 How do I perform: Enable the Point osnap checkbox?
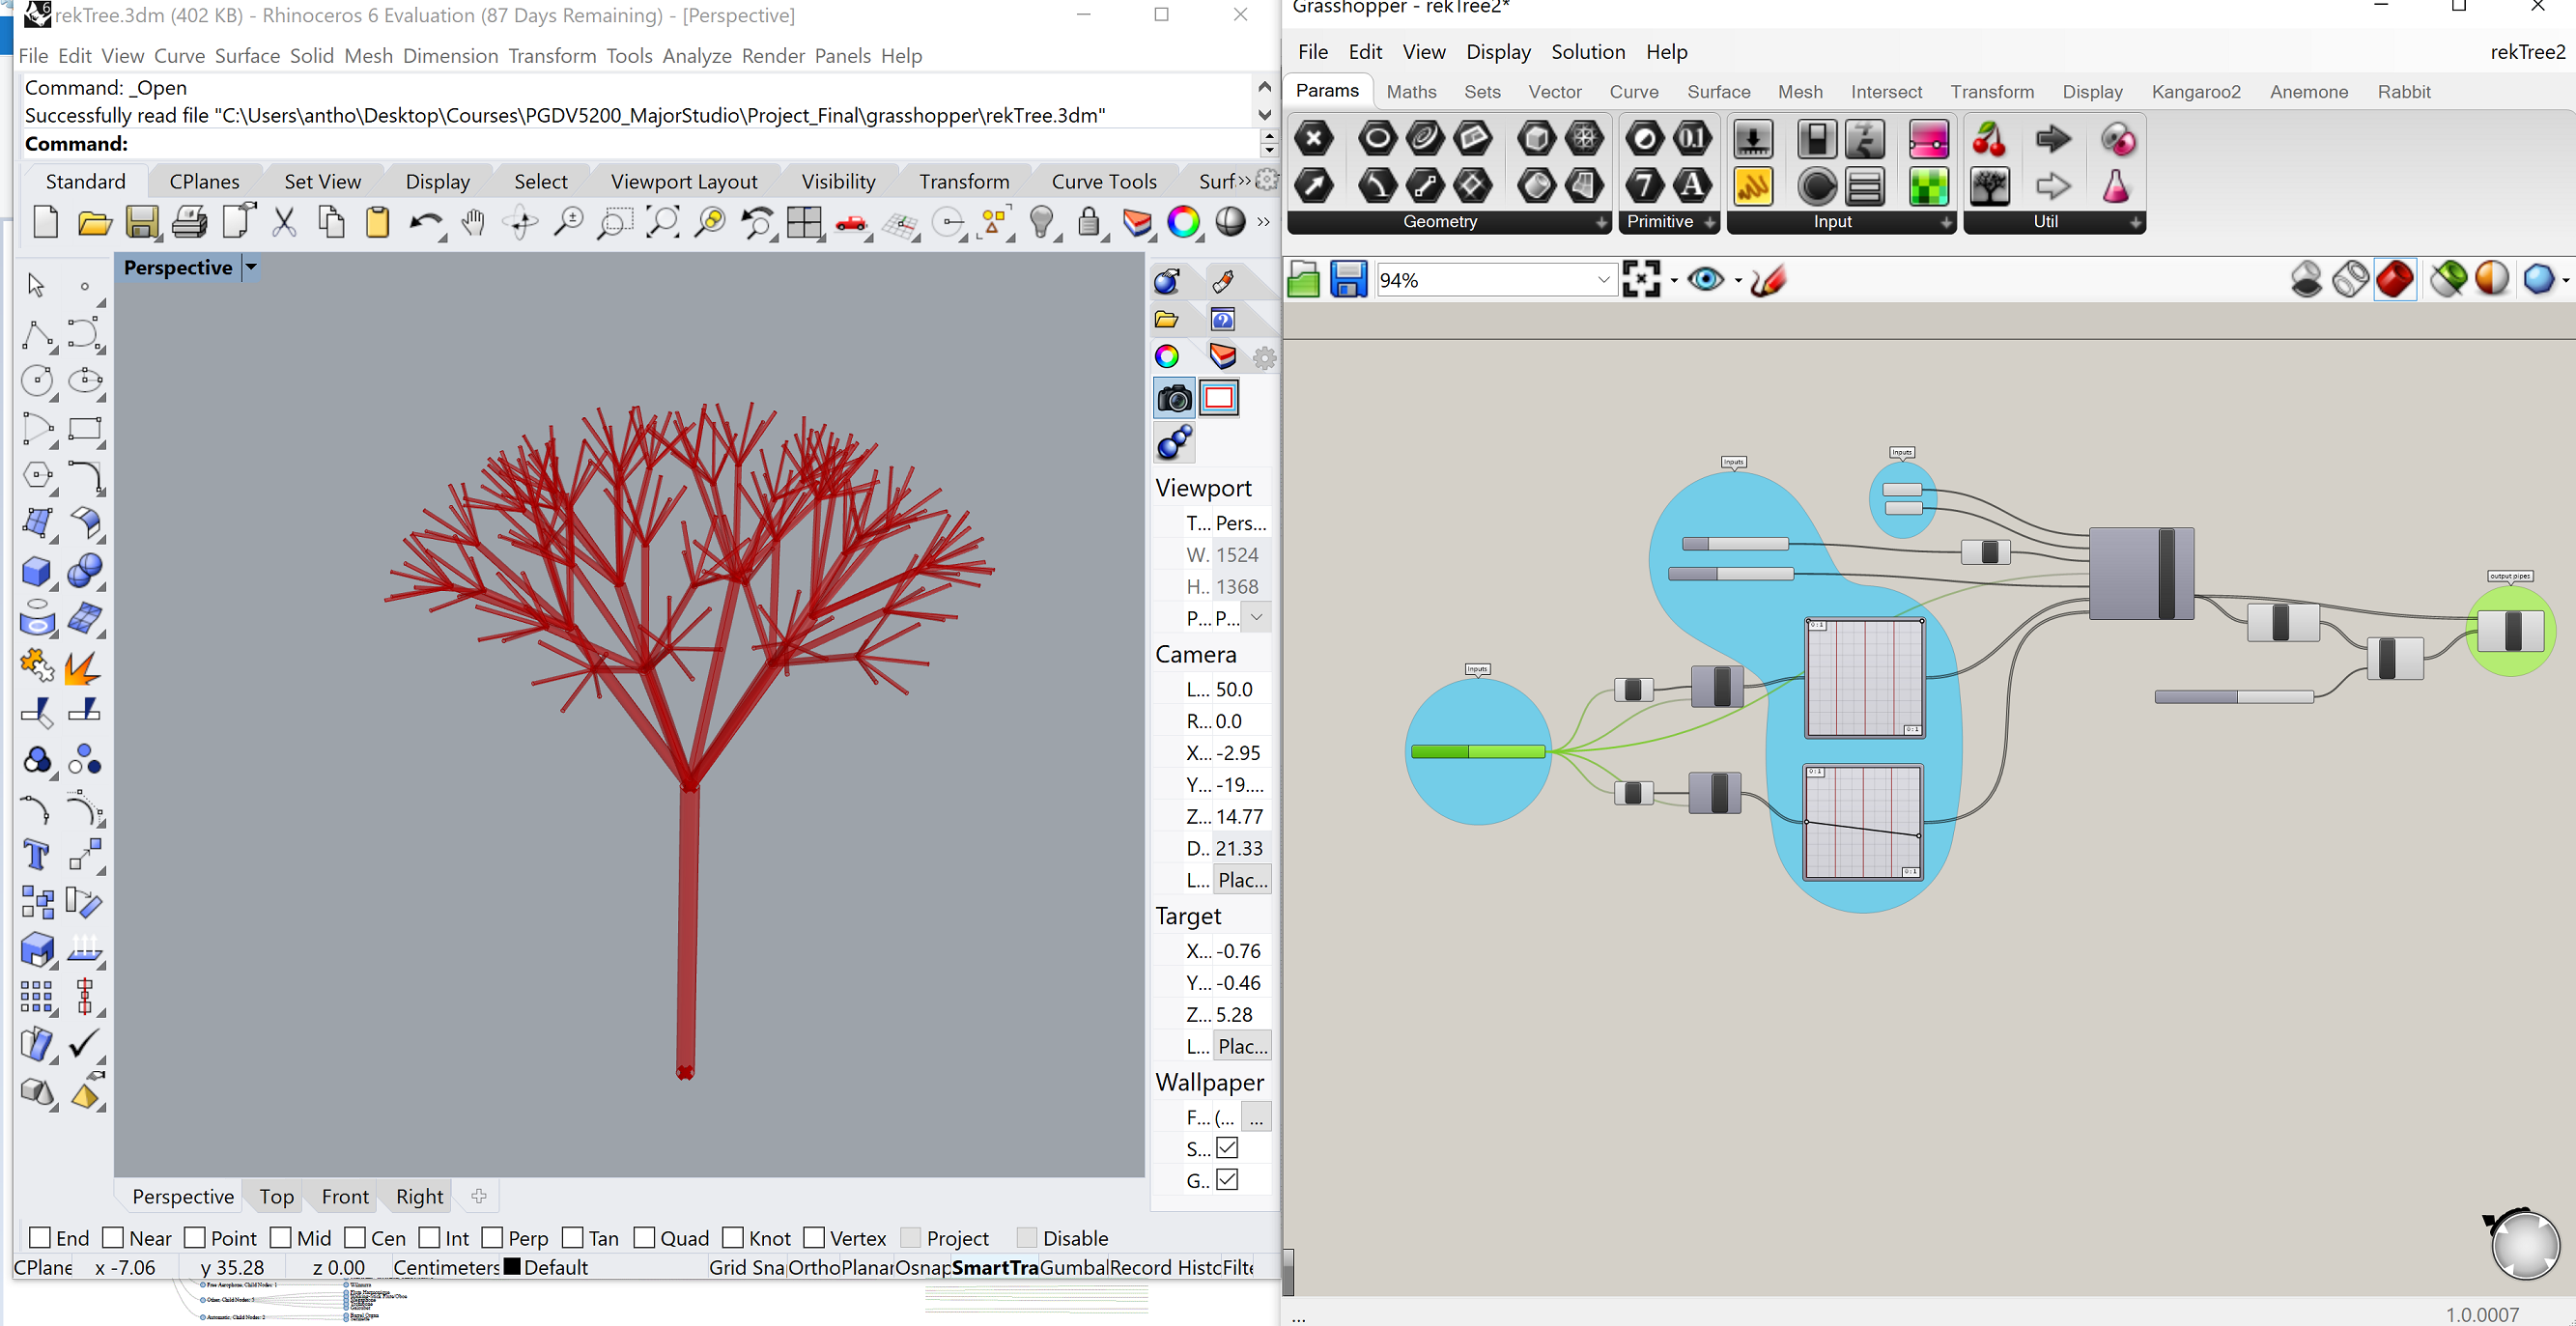(x=195, y=1237)
